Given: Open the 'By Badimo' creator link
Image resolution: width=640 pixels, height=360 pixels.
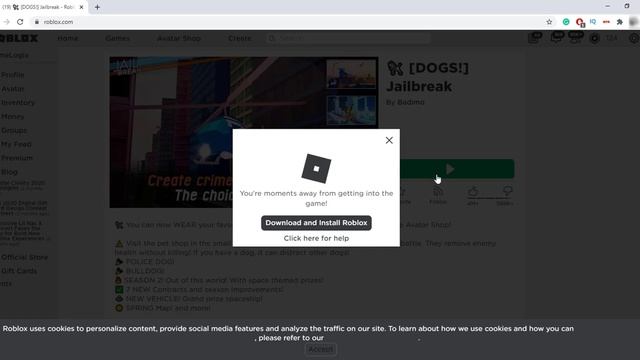Looking at the screenshot, I should pos(405,102).
